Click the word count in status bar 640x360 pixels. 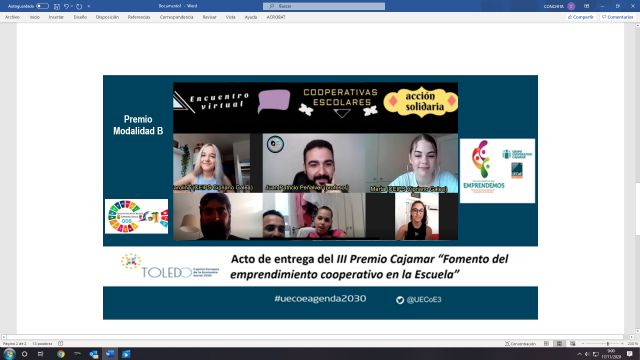click(x=42, y=344)
